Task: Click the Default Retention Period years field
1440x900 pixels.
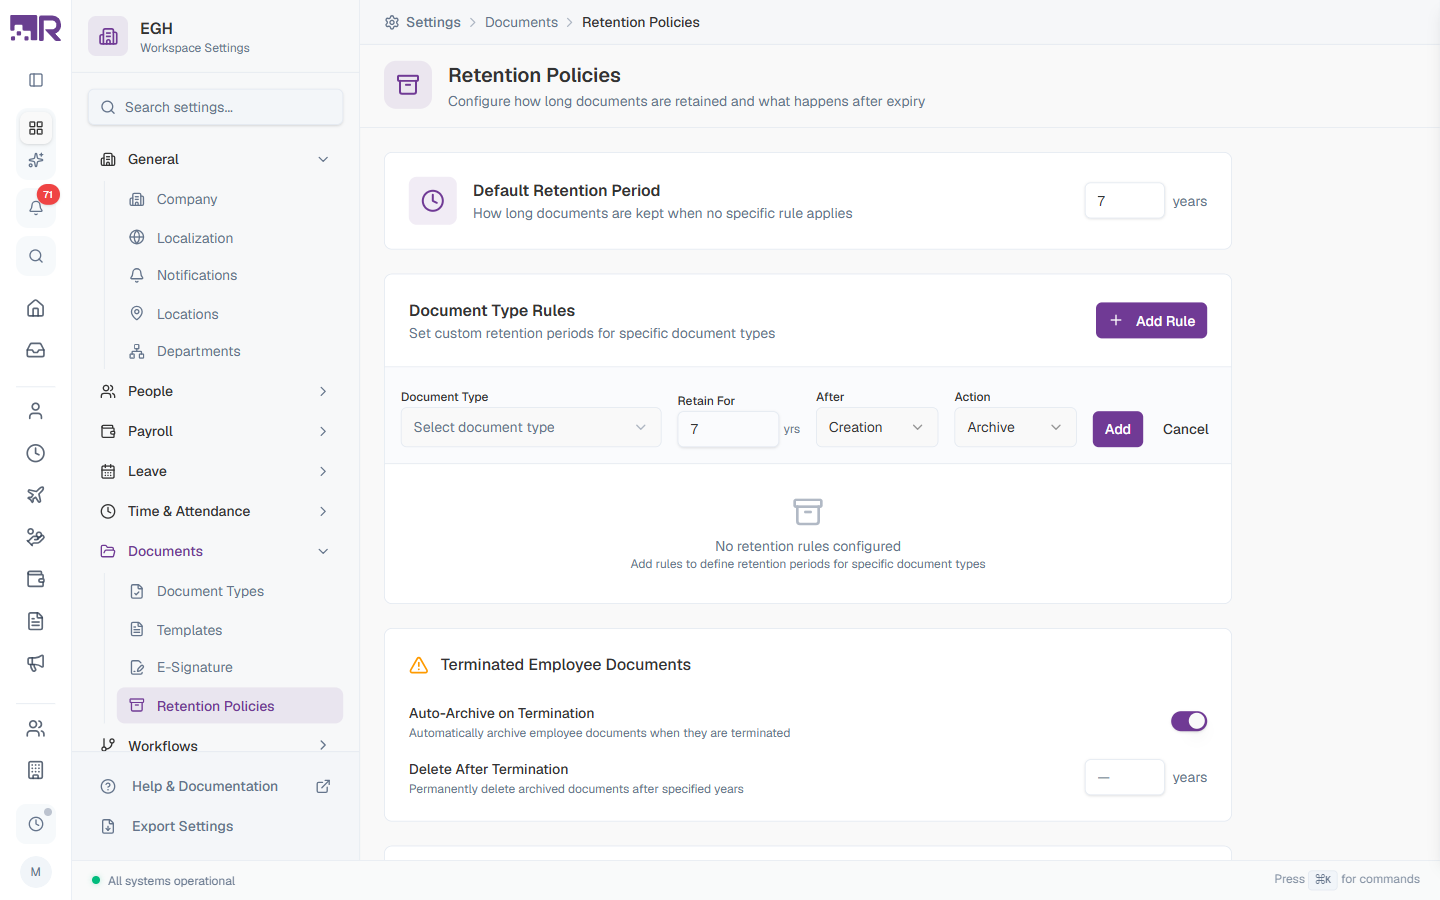Action: [x=1124, y=201]
